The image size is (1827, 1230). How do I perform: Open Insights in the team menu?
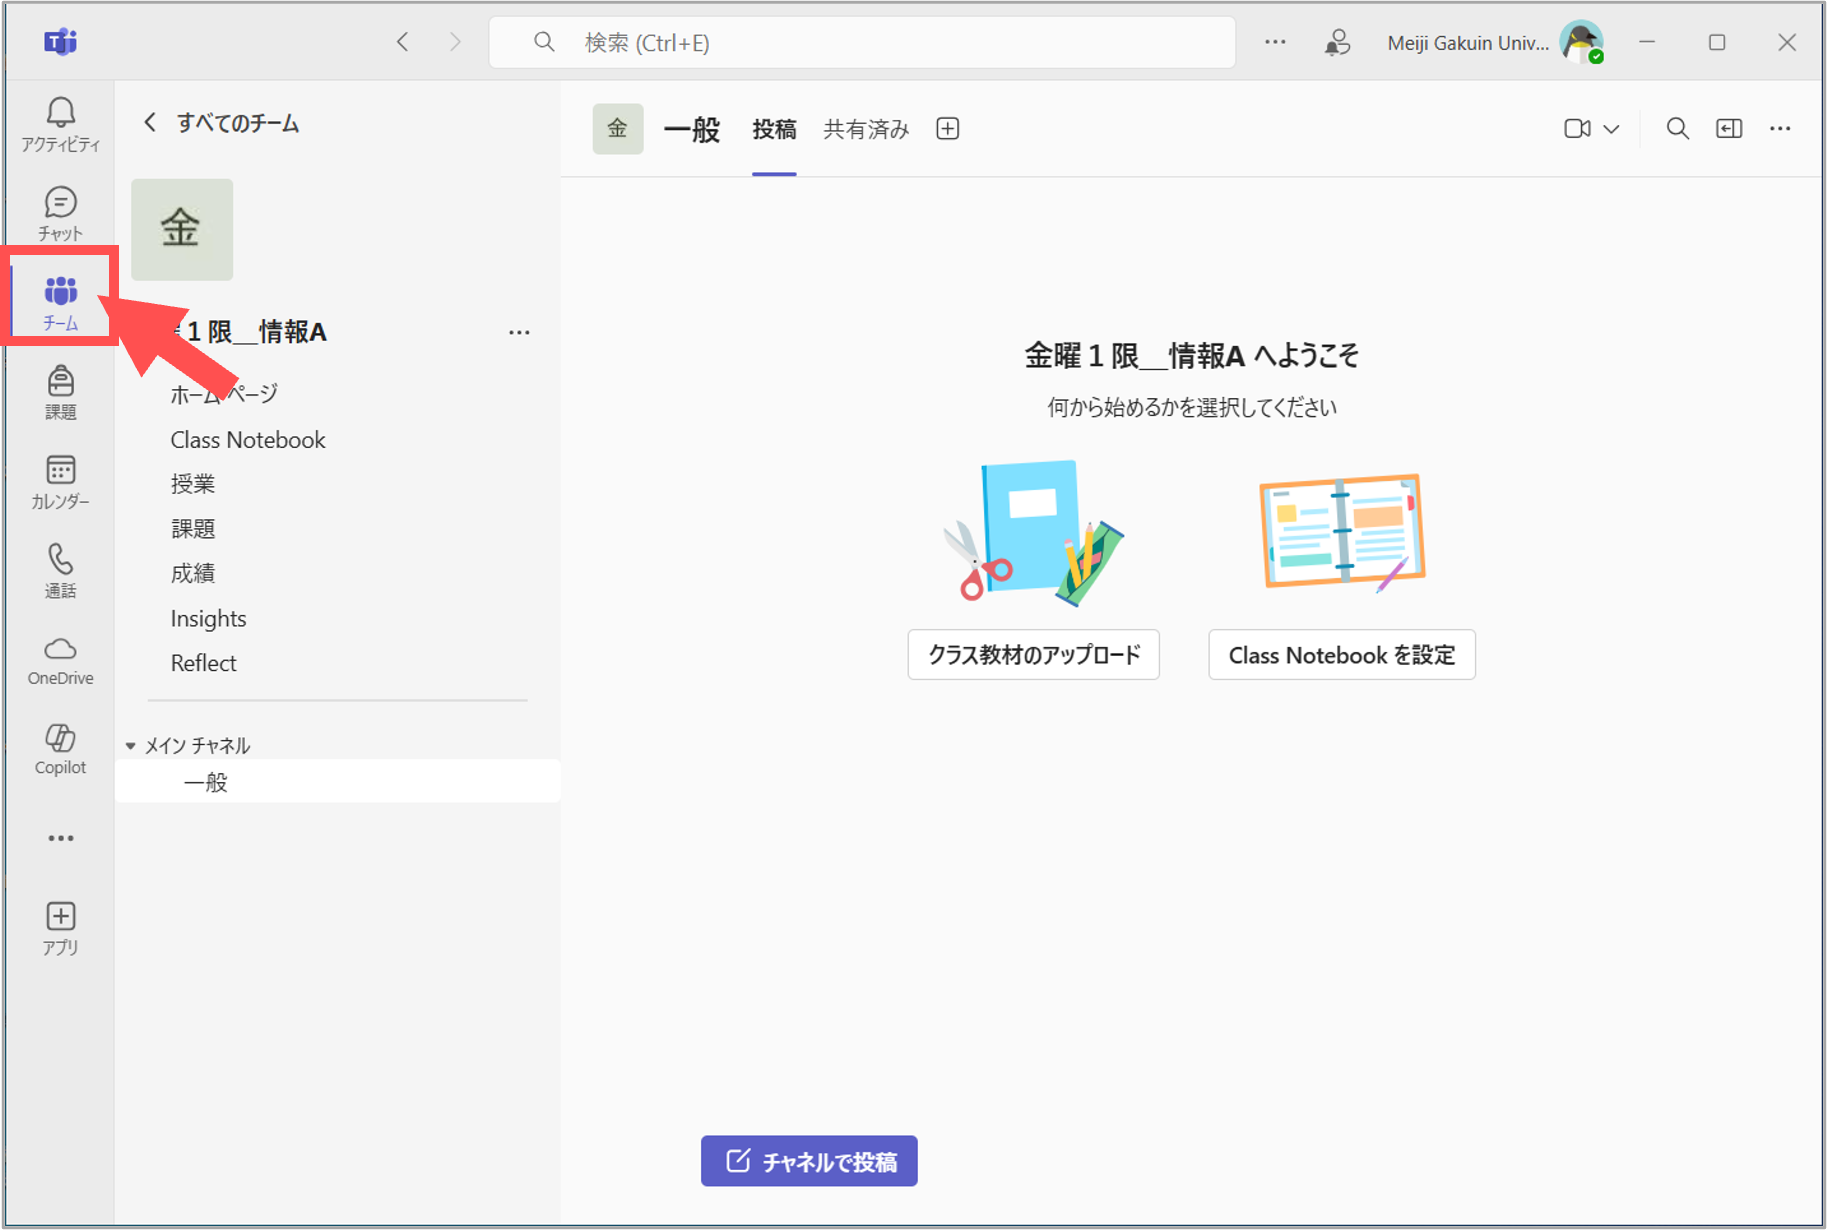pos(208,619)
